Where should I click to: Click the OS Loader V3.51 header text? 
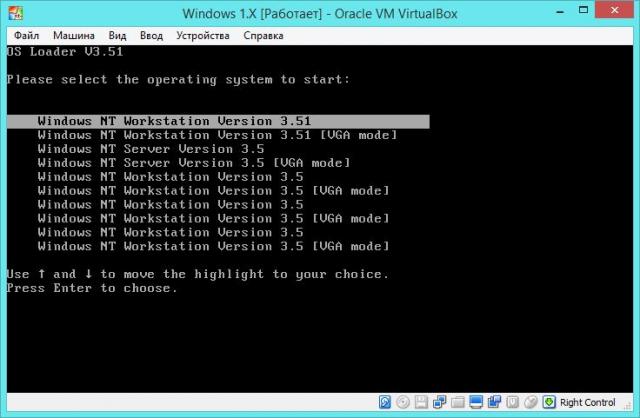[x=64, y=52]
